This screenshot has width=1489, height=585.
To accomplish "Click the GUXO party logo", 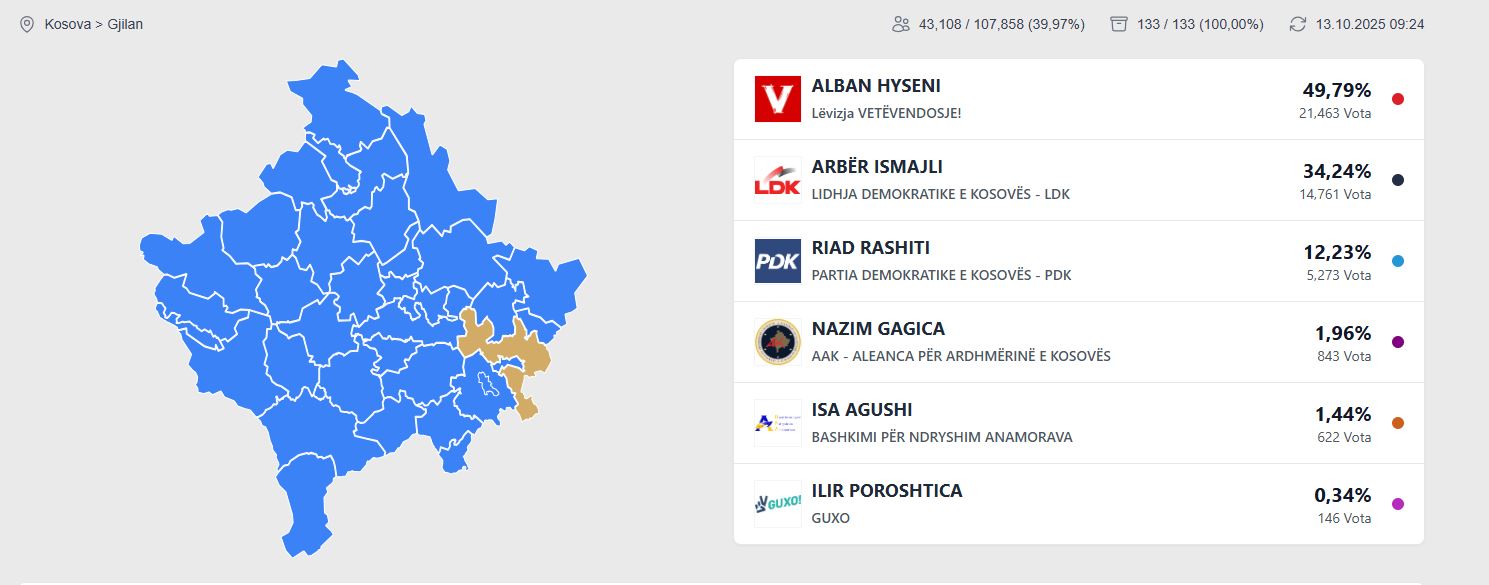I will tap(777, 504).
